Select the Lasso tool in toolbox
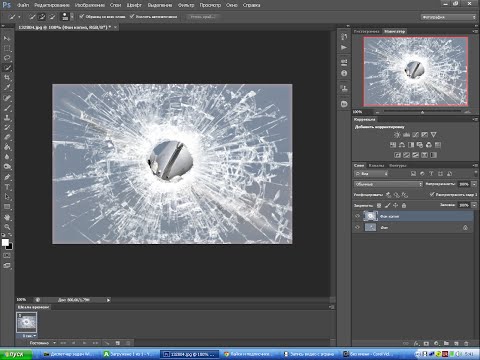This screenshot has height=360, width=480. coord(7,58)
